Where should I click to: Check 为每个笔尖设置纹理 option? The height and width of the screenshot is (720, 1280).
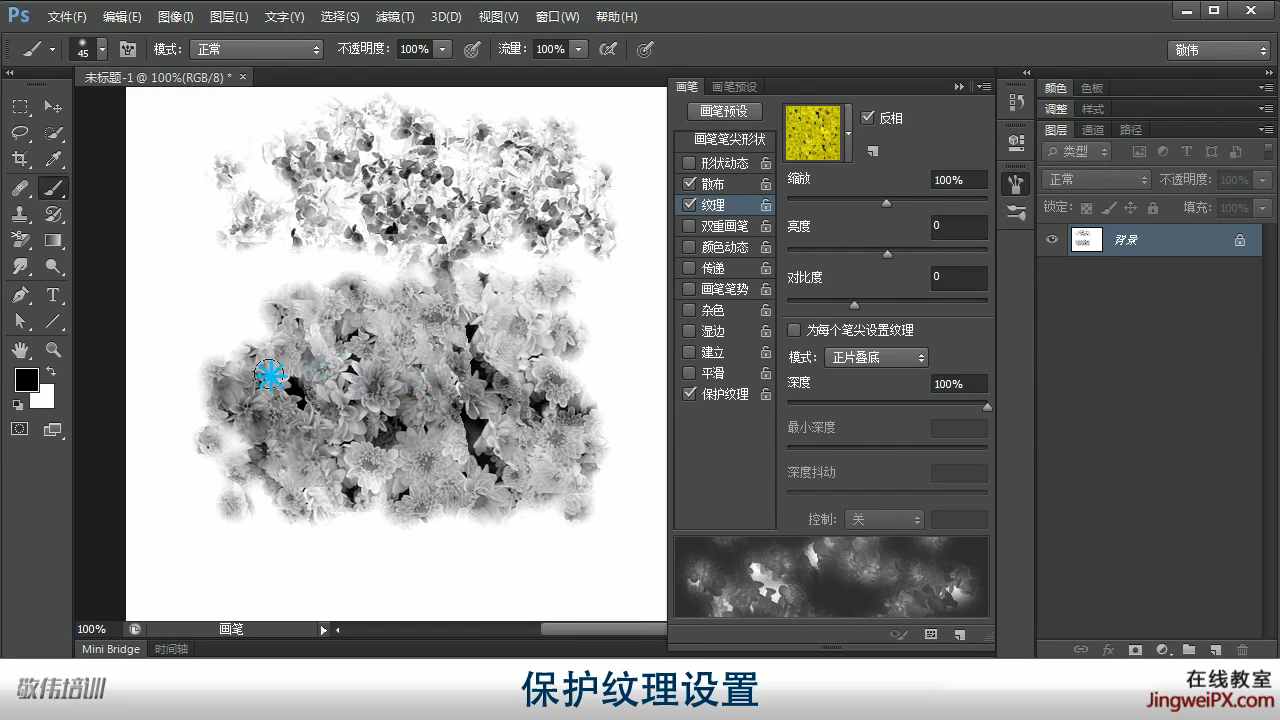(794, 330)
